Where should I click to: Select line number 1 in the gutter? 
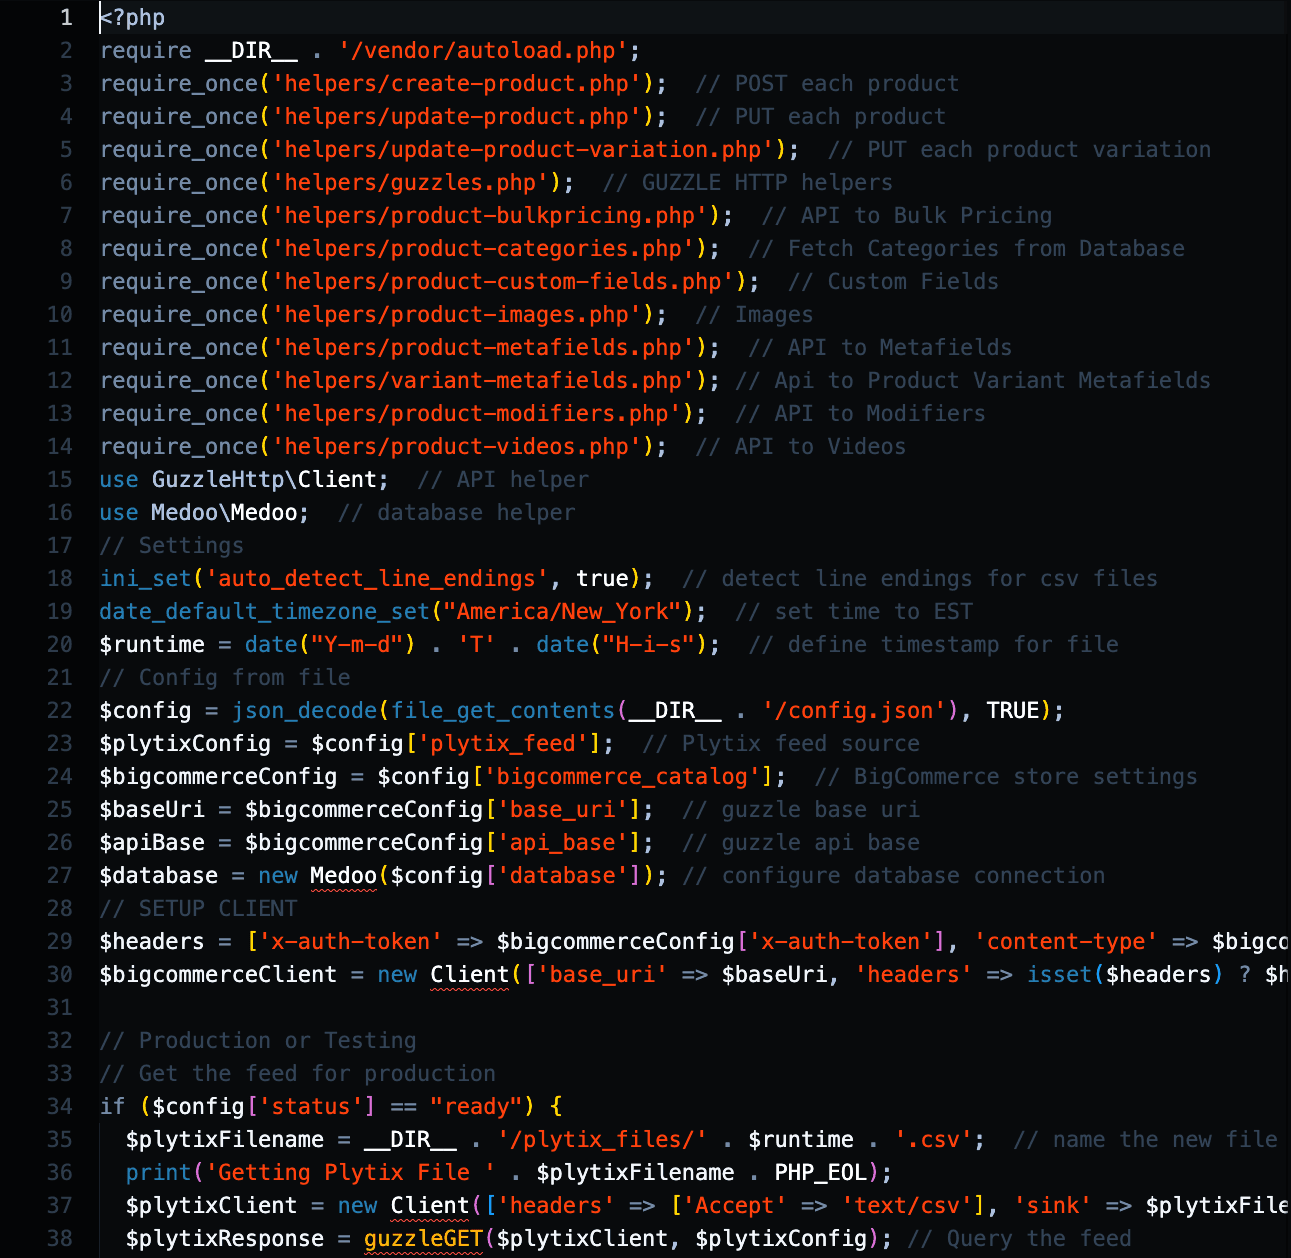tap(66, 17)
